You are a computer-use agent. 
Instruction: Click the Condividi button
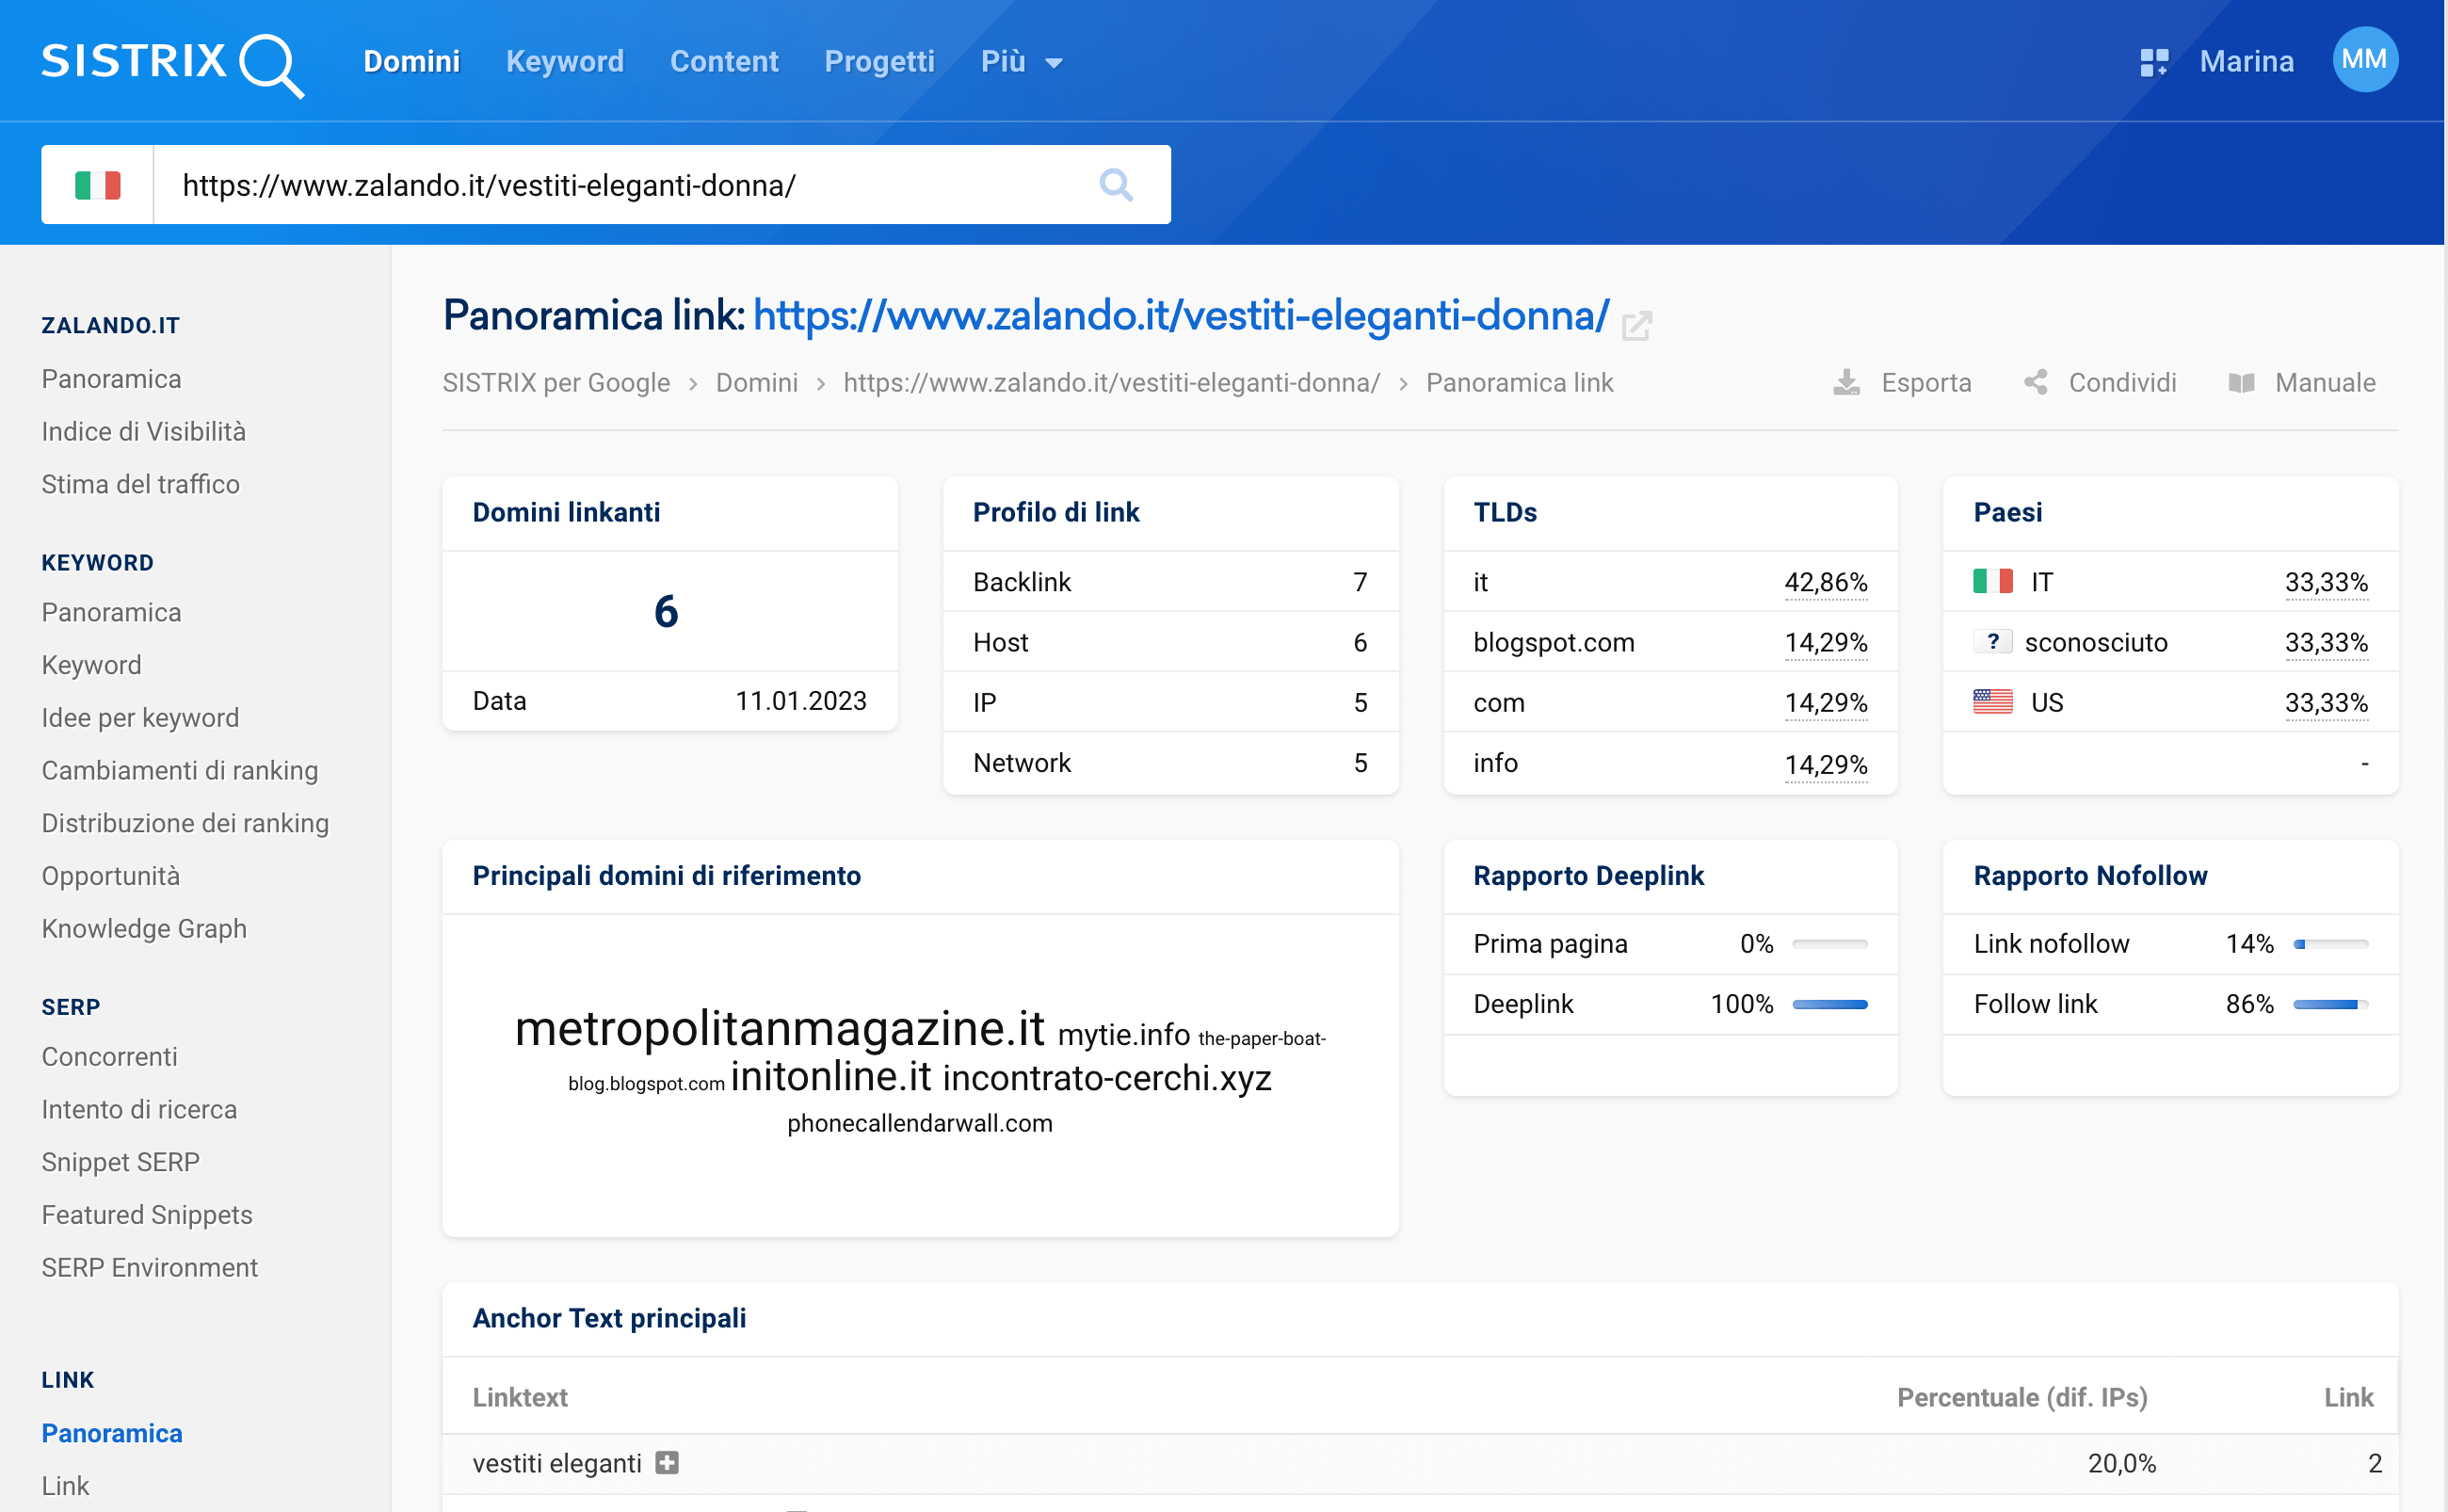2099,383
